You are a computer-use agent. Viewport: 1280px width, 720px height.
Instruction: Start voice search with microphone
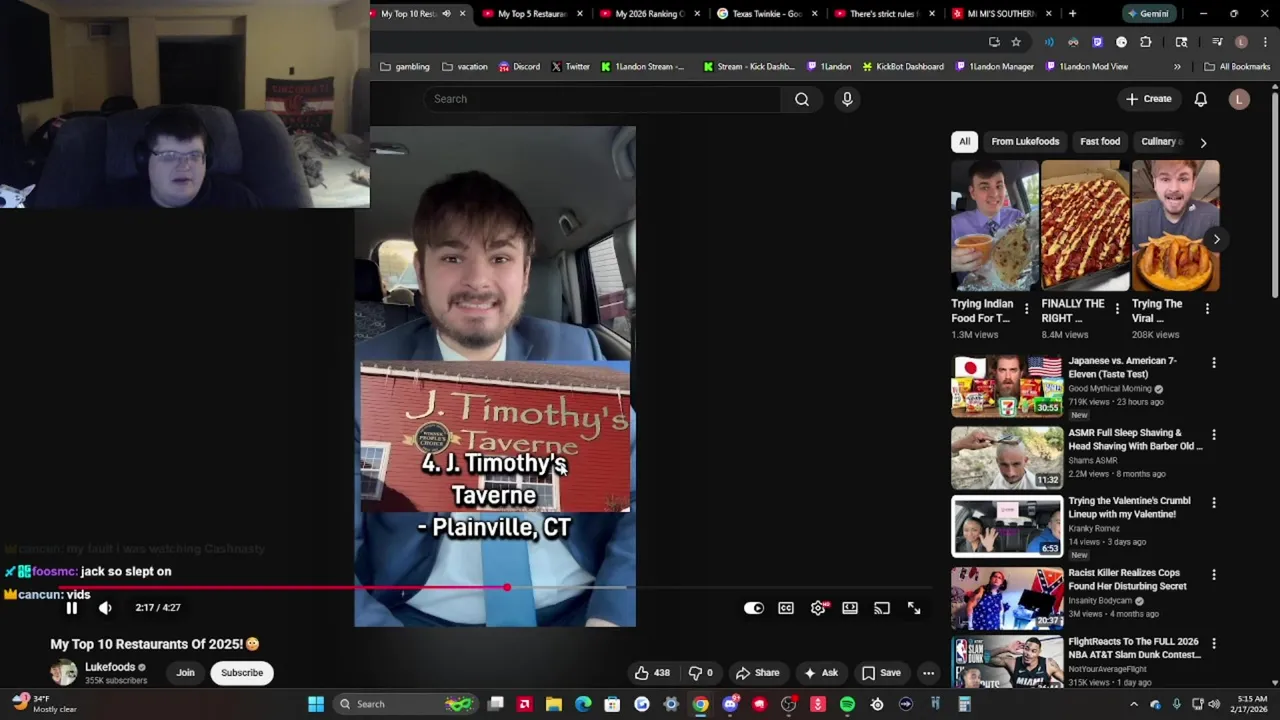click(847, 99)
